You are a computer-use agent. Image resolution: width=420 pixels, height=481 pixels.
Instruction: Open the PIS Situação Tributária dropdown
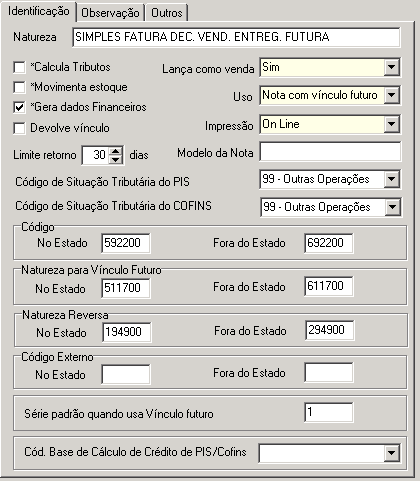[391, 179]
